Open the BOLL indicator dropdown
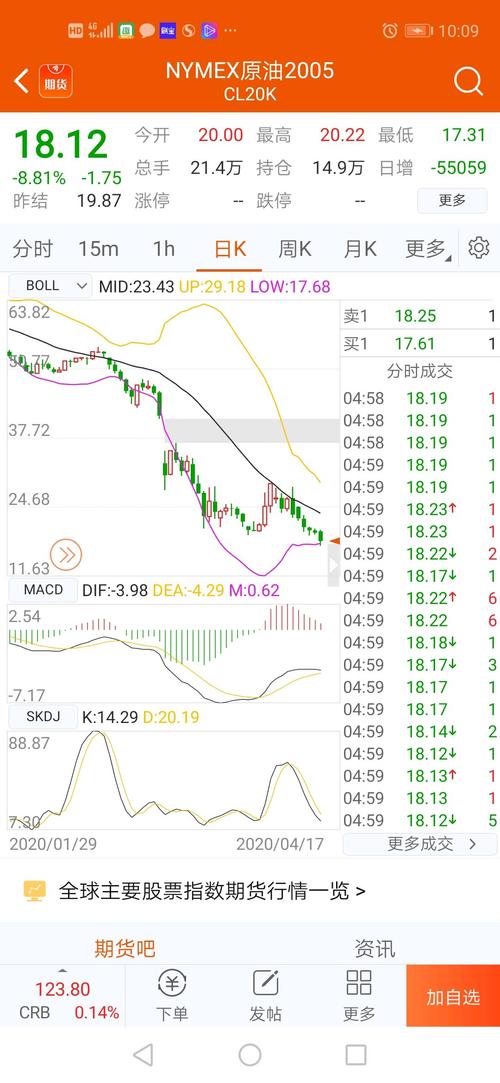This screenshot has height=1083, width=500. tap(50, 285)
